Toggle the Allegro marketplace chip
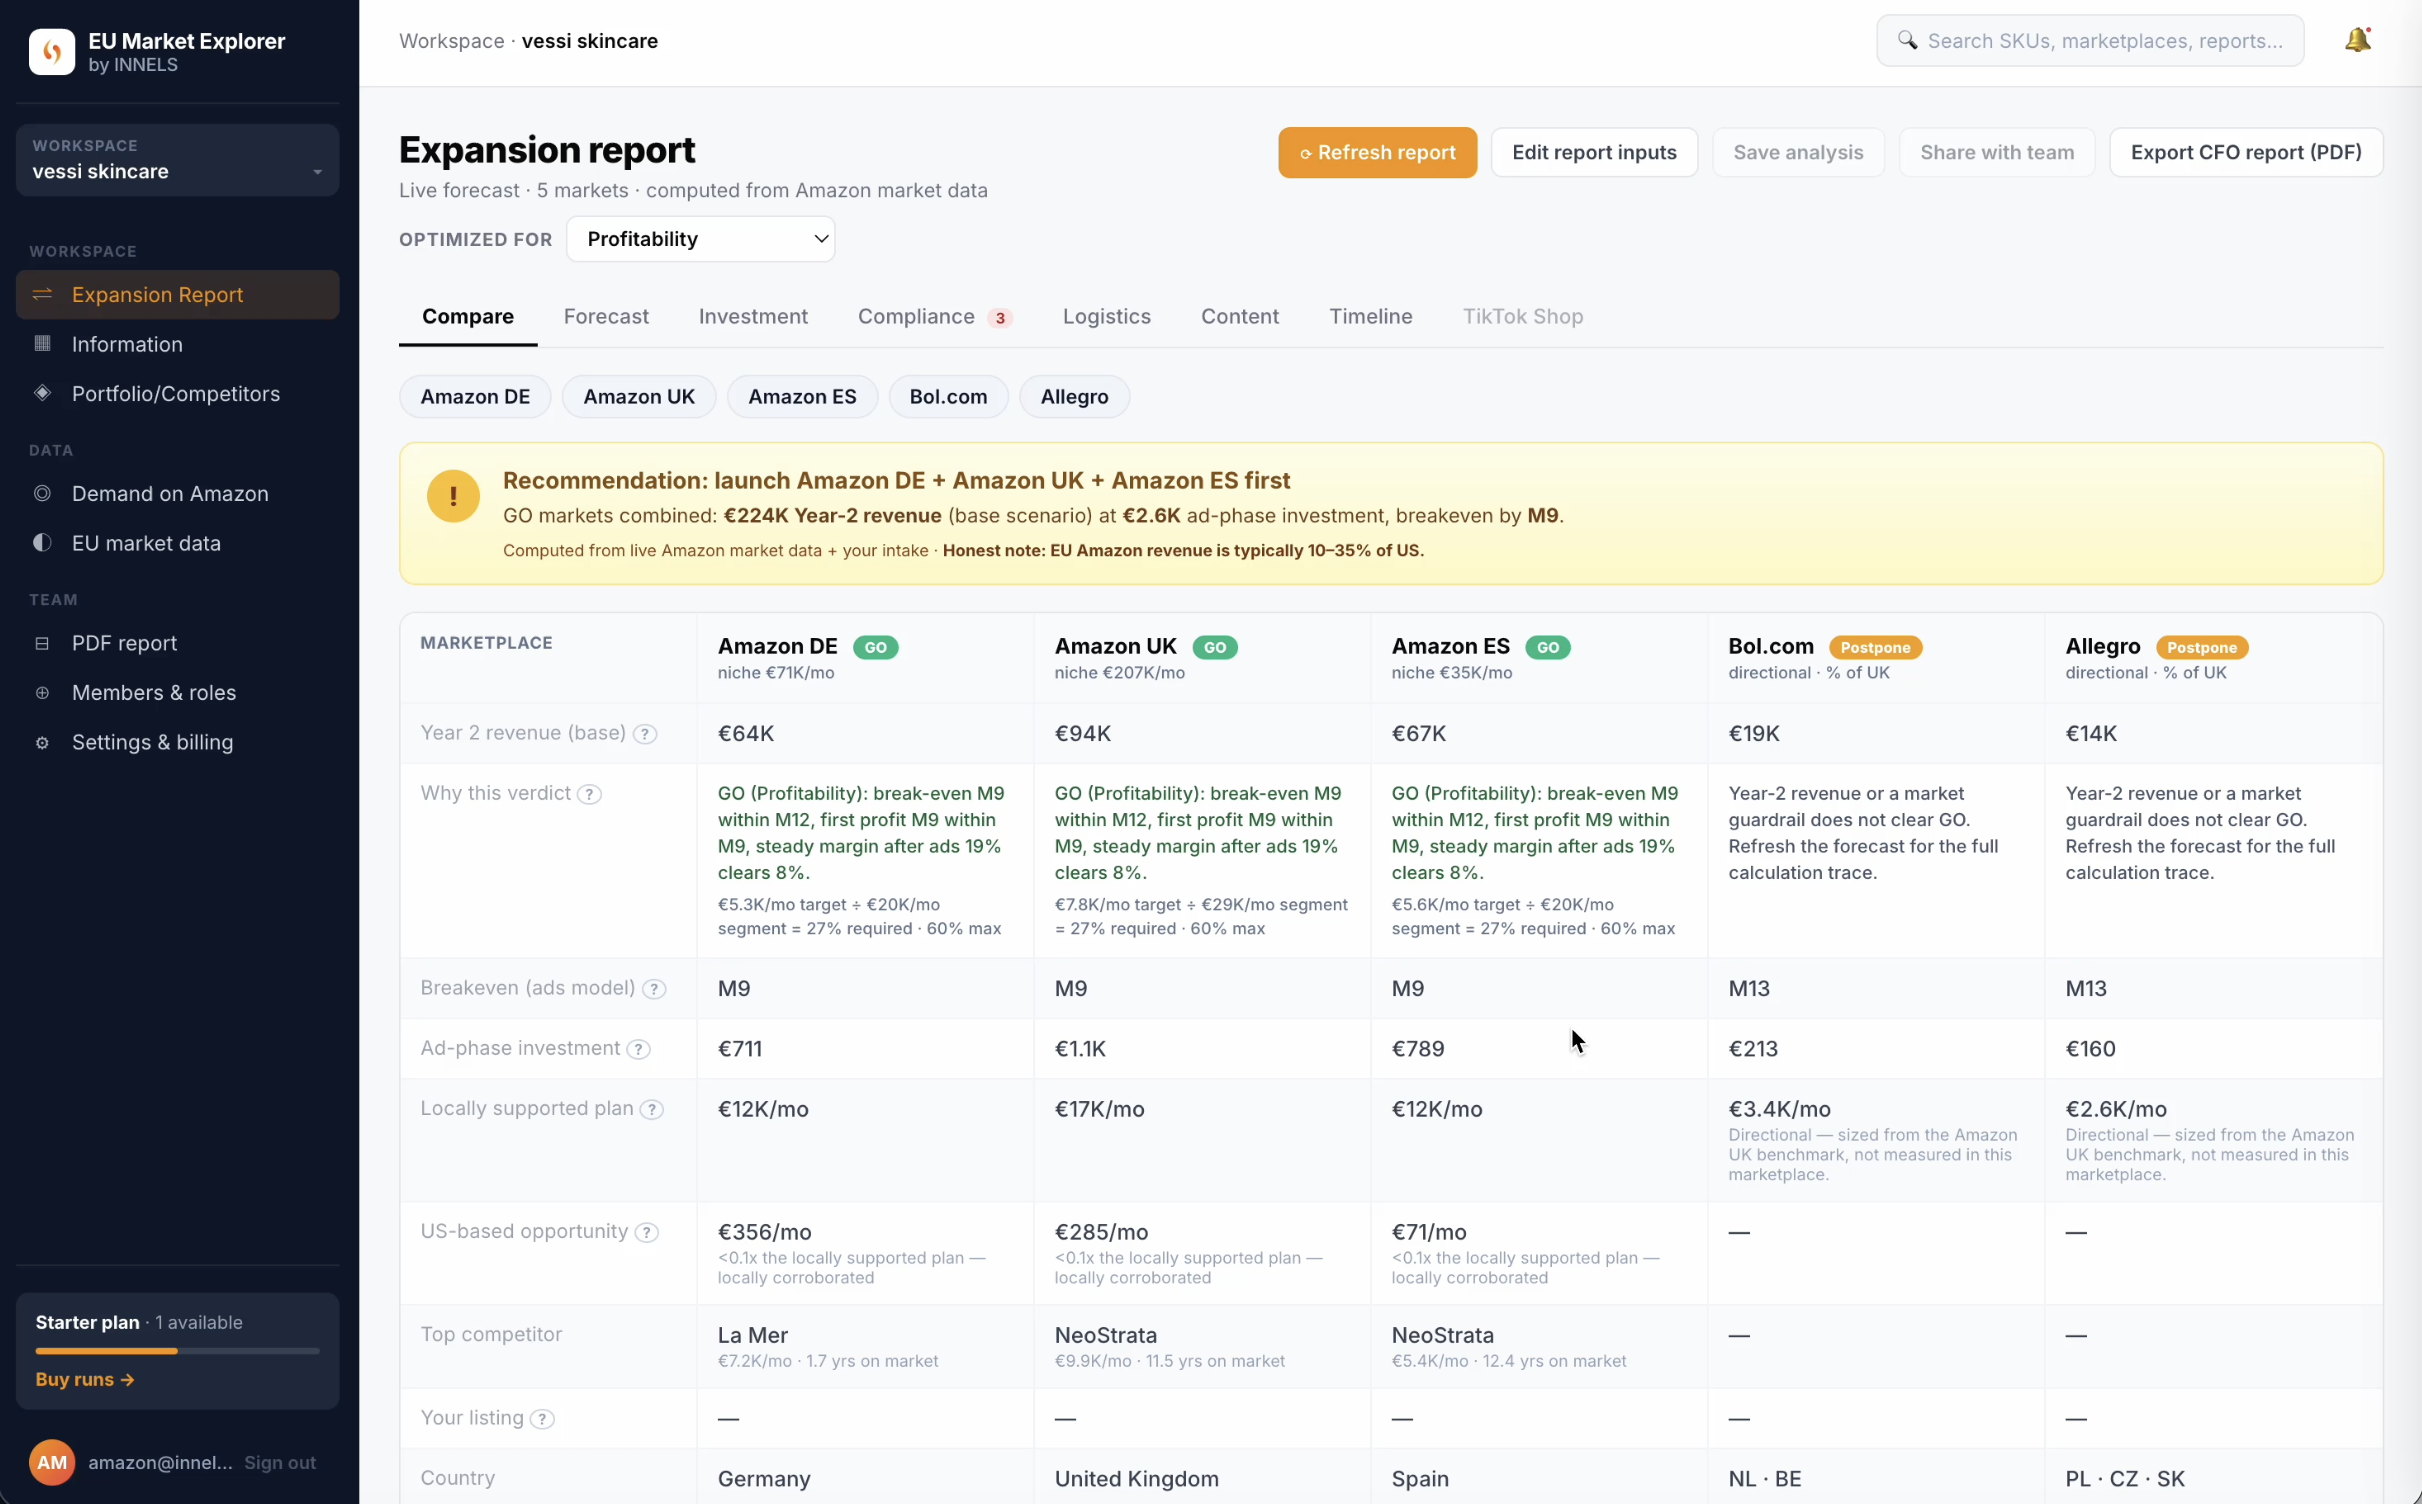This screenshot has width=2422, height=1504. coord(1074,397)
